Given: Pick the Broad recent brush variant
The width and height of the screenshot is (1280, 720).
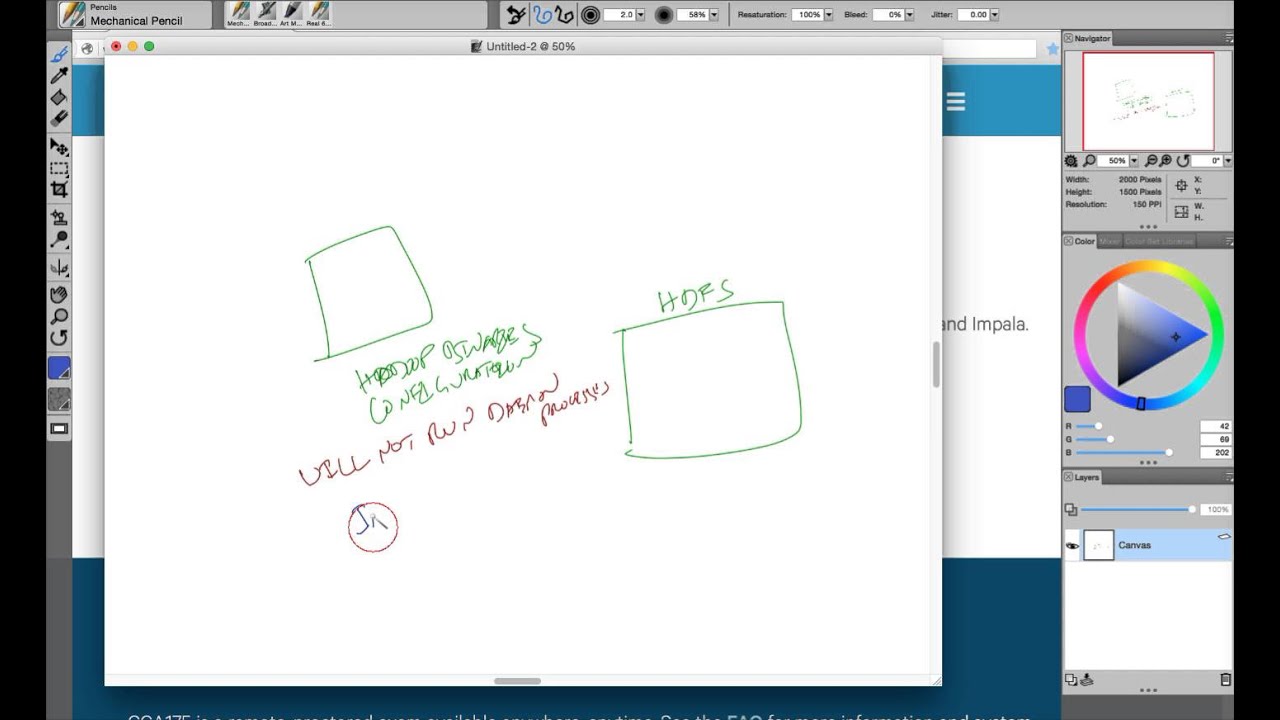Looking at the screenshot, I should coord(265,14).
